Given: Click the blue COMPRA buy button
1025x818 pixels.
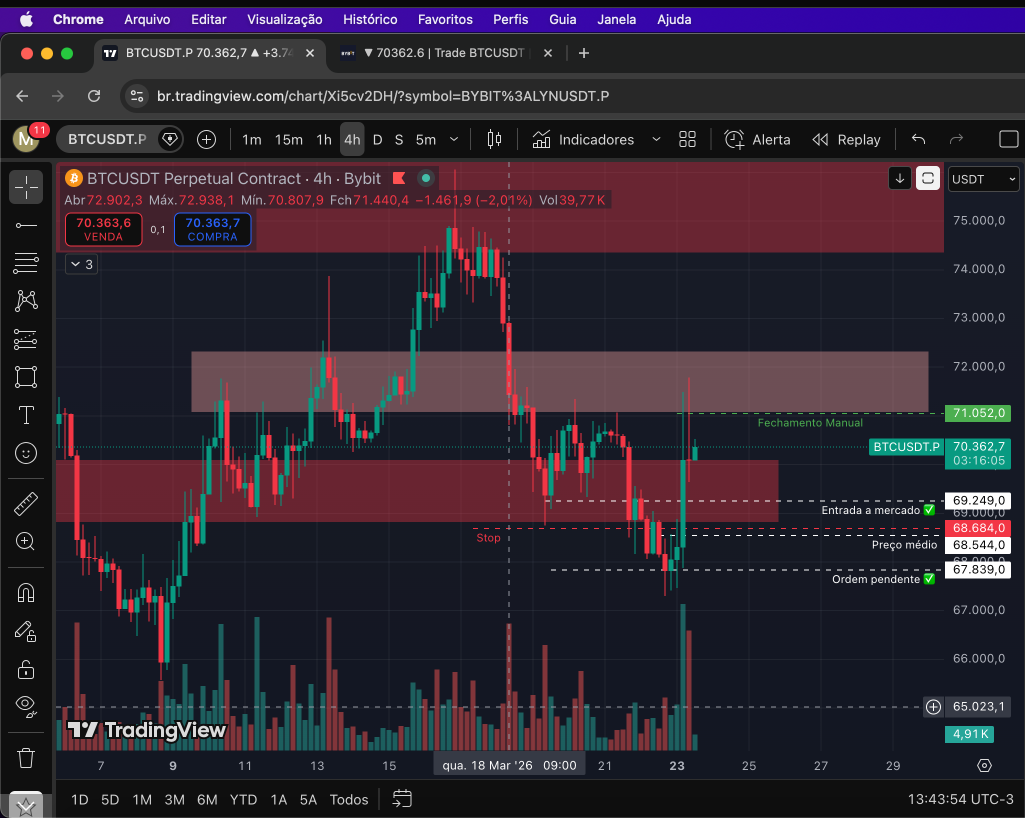Looking at the screenshot, I should [212, 229].
